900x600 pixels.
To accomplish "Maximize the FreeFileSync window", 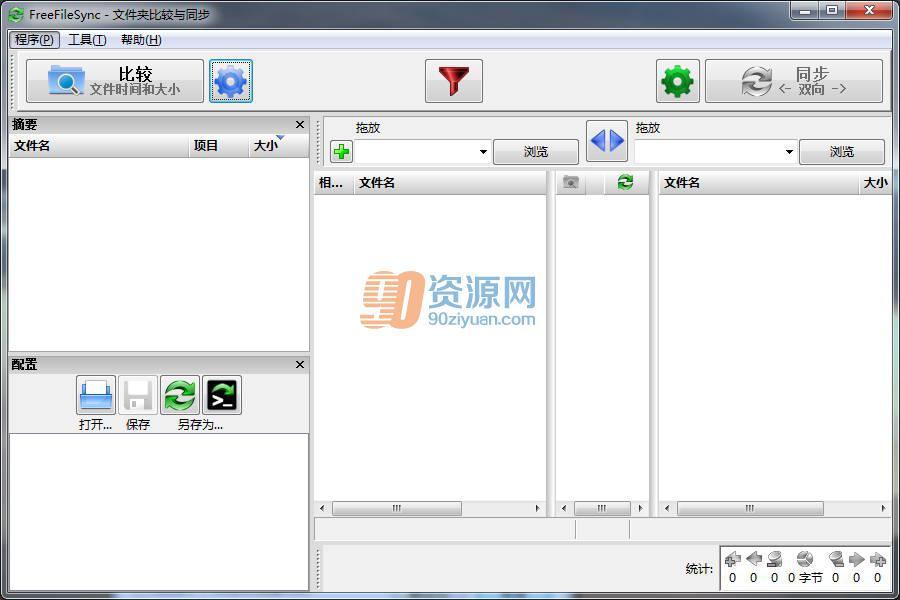I will (832, 10).
